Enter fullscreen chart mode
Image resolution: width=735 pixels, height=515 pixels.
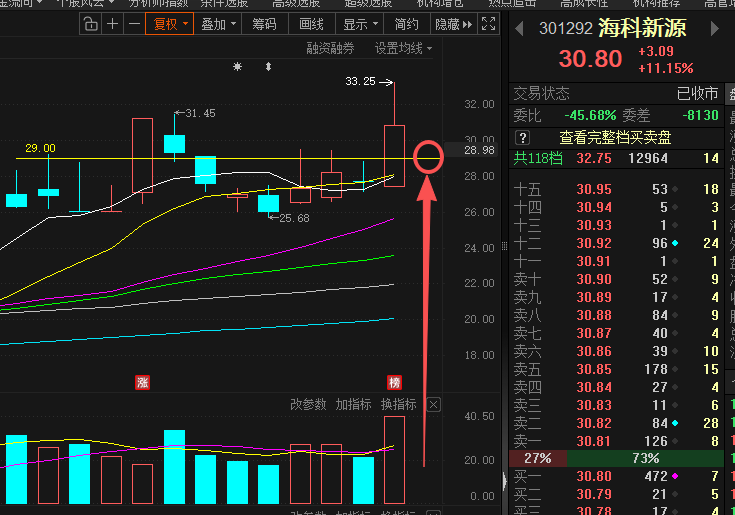(x=488, y=24)
